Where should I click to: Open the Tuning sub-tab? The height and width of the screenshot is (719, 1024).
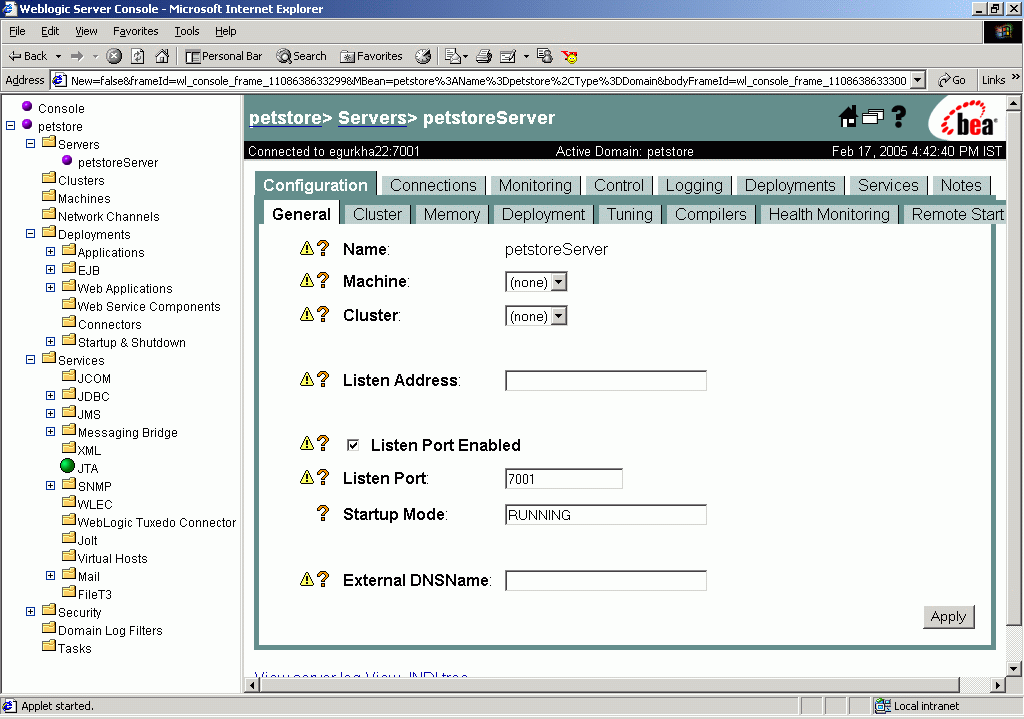pyautogui.click(x=630, y=214)
